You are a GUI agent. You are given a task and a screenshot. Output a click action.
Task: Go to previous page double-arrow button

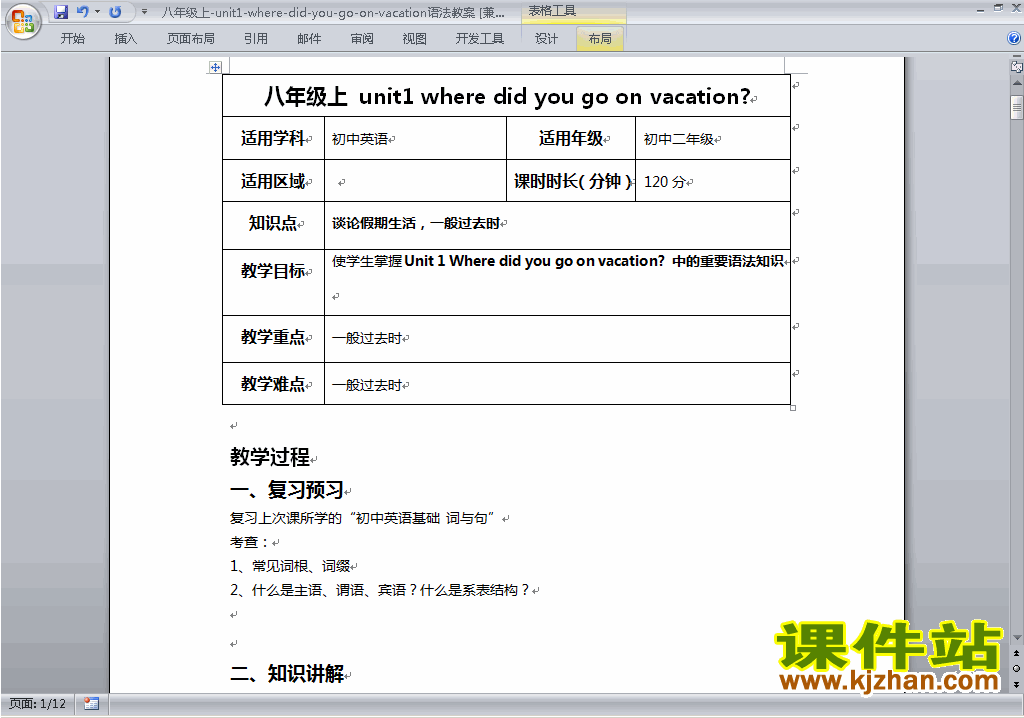pyautogui.click(x=1016, y=653)
